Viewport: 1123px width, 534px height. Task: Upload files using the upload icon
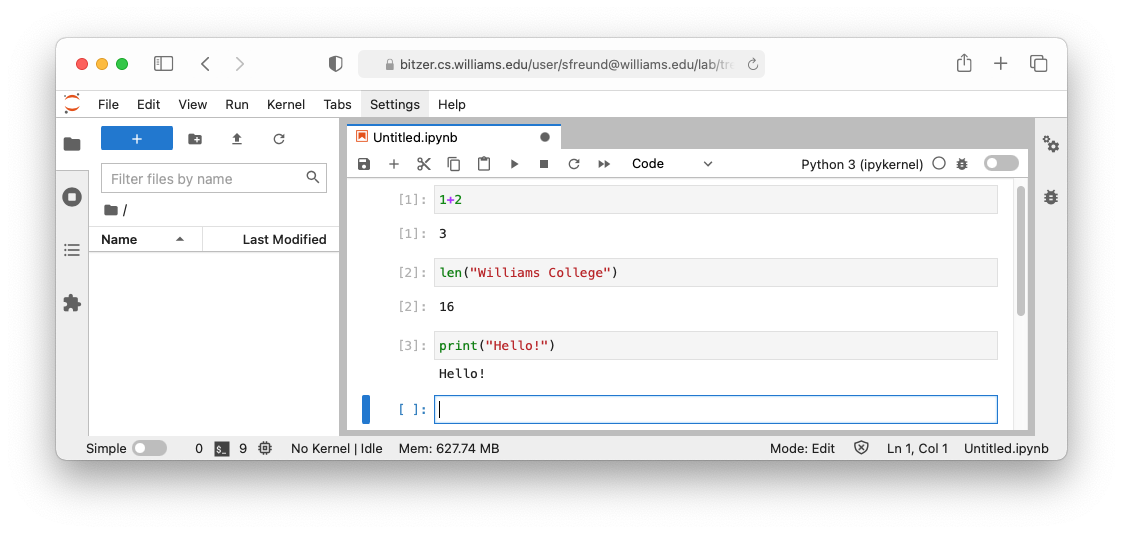(237, 139)
